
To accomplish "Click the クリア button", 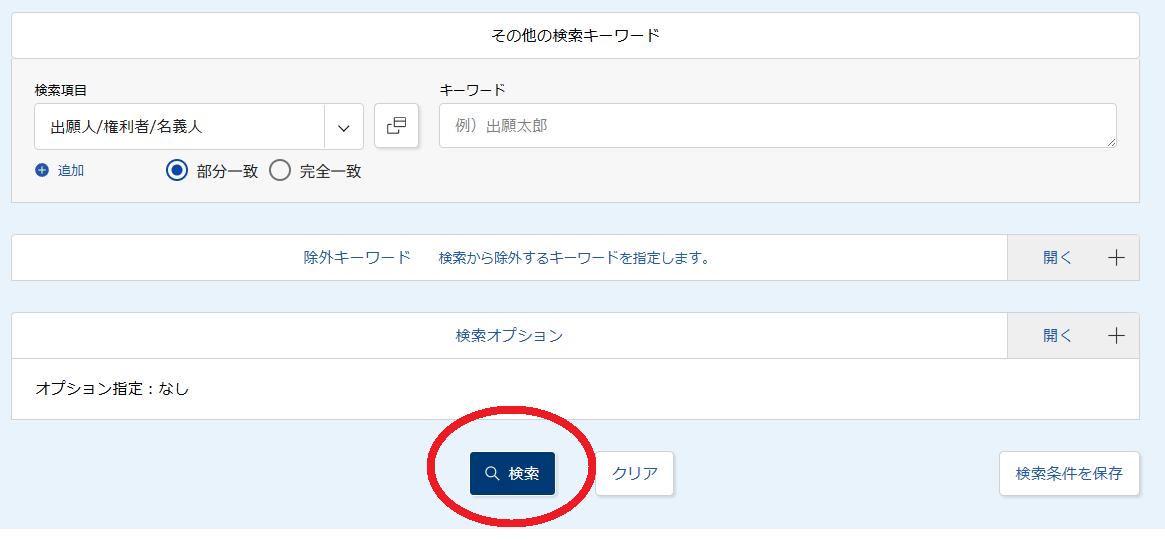I will click(x=635, y=473).
